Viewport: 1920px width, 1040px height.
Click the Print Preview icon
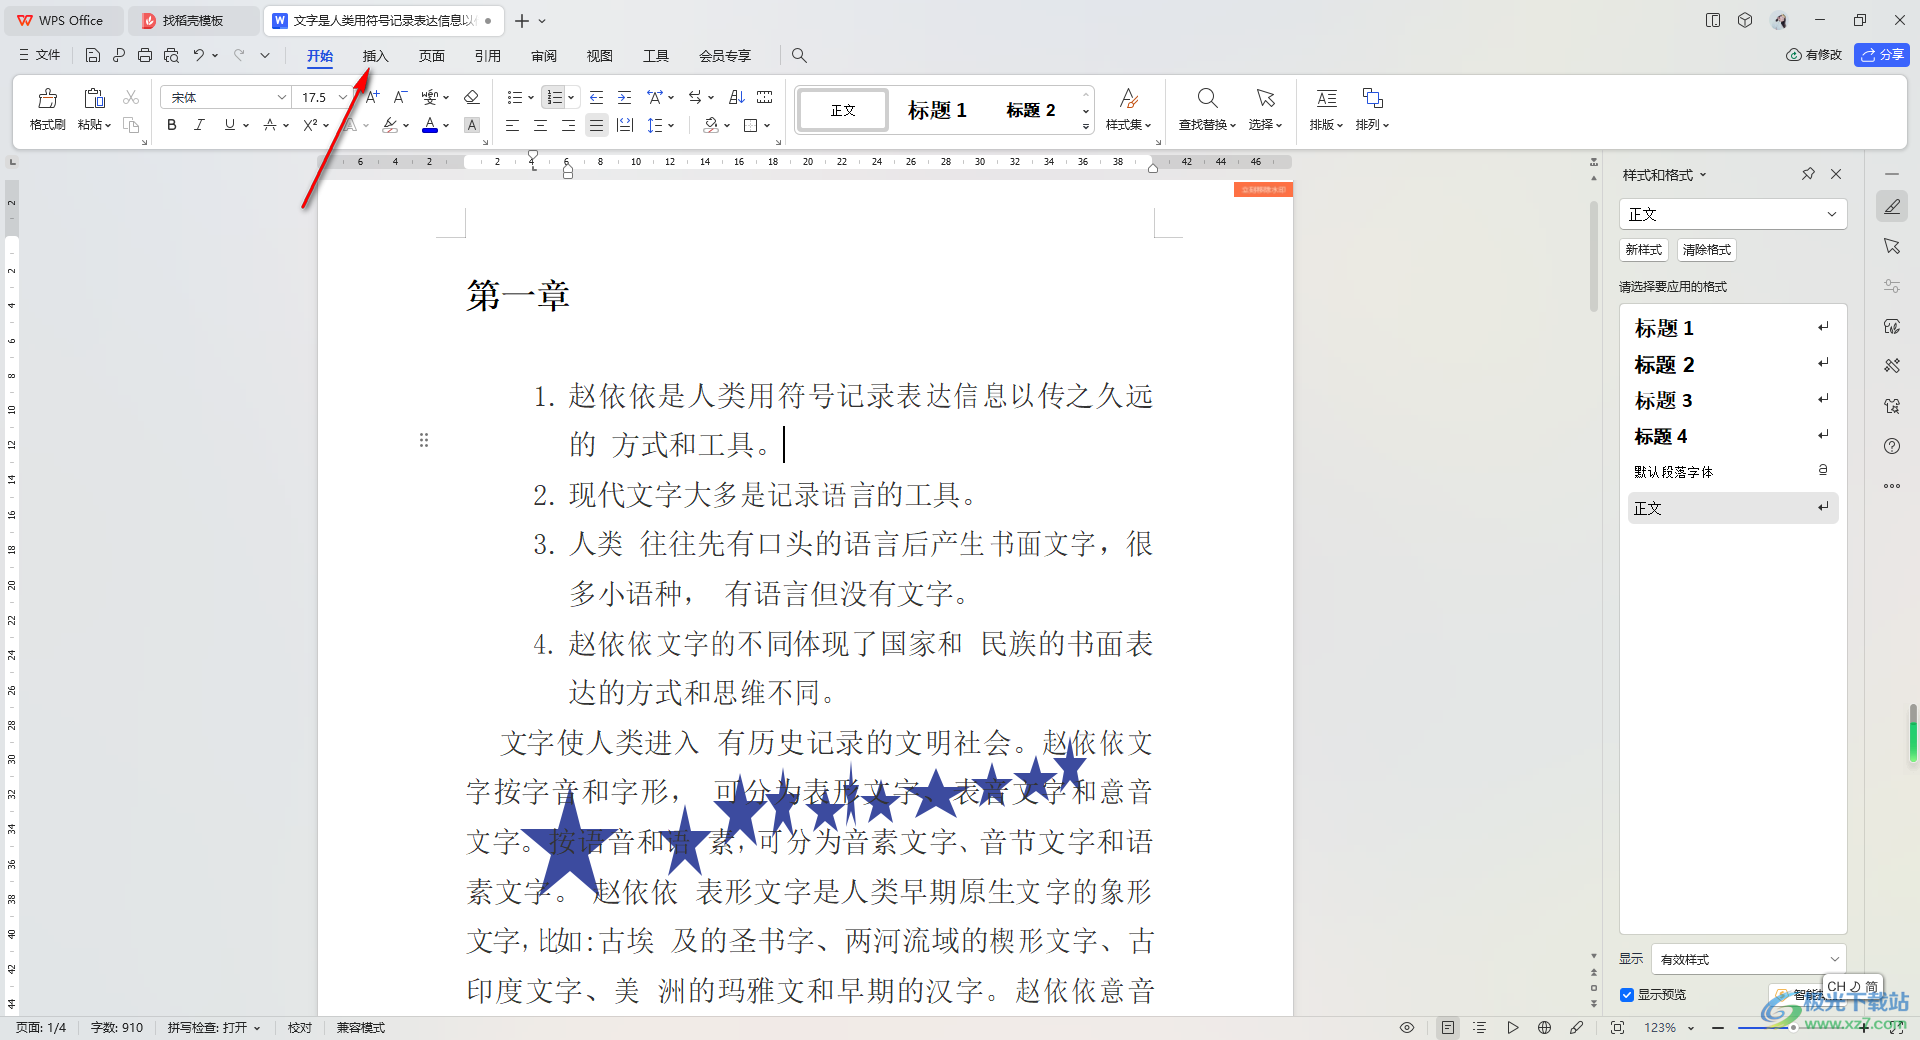coord(171,55)
